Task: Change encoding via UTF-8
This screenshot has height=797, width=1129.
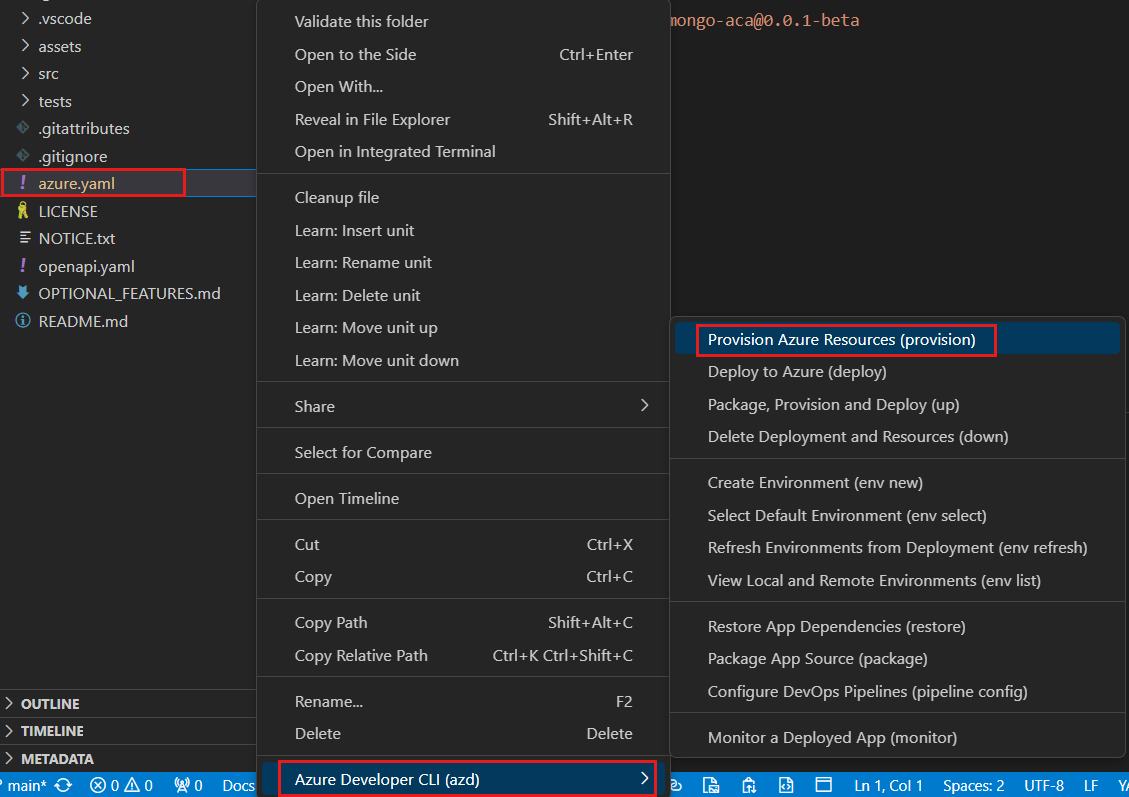Action: click(1043, 785)
